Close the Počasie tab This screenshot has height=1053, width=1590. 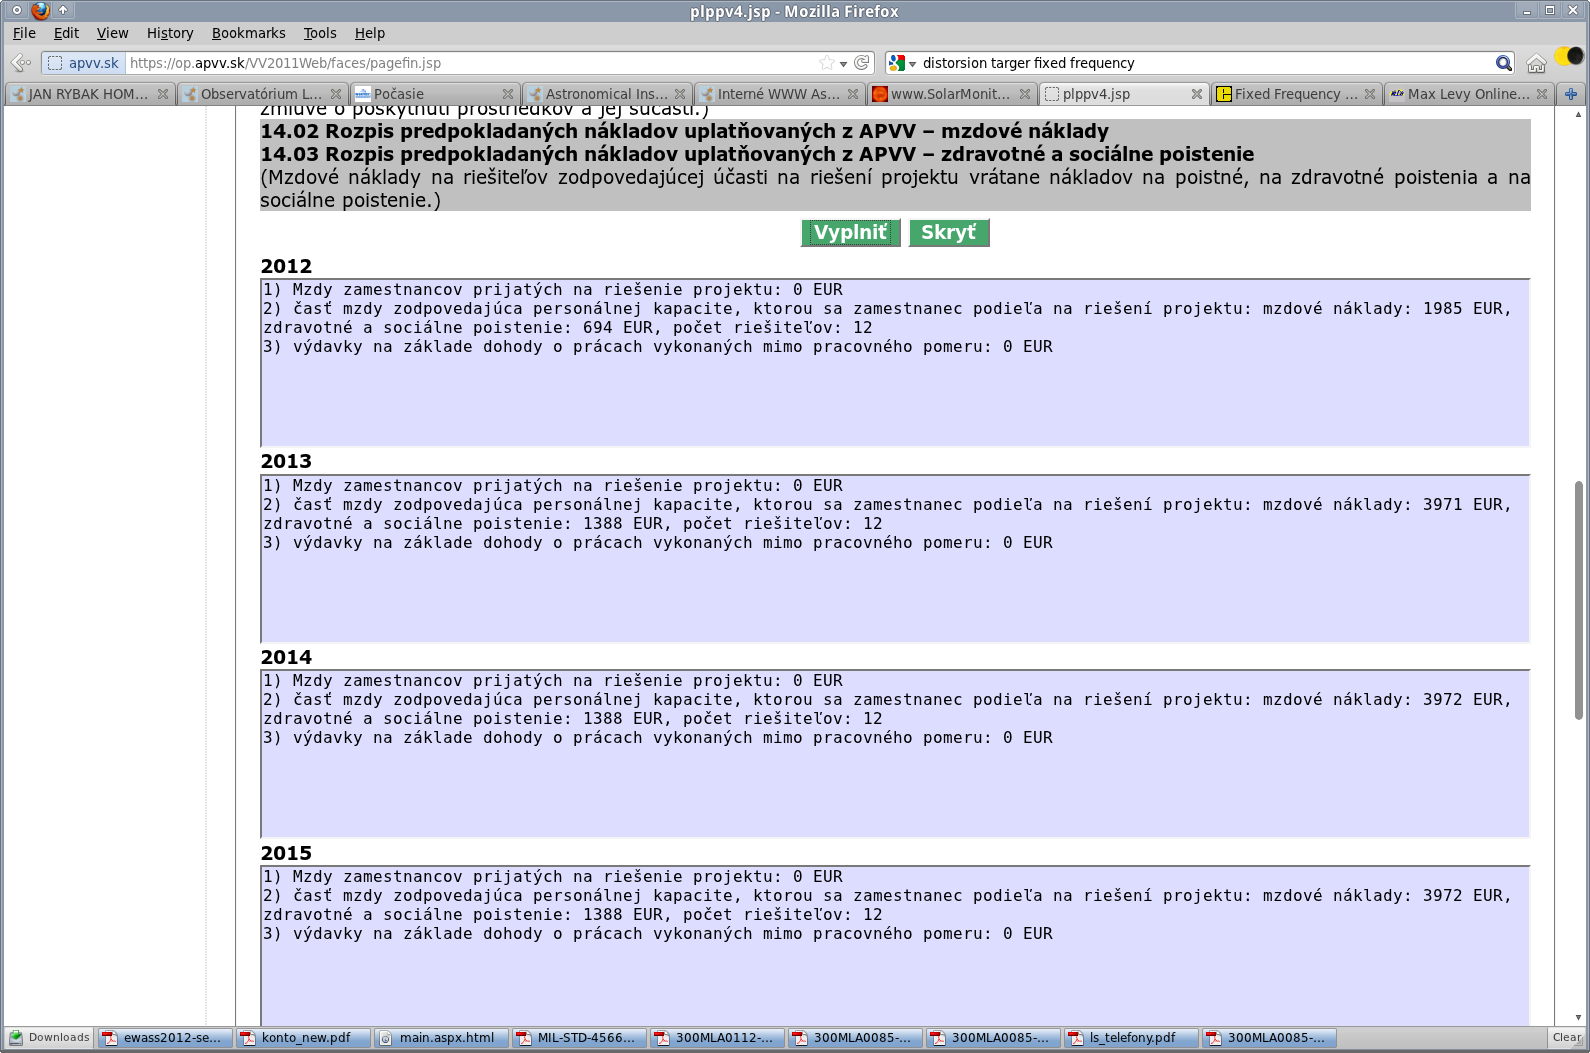pyautogui.click(x=507, y=94)
